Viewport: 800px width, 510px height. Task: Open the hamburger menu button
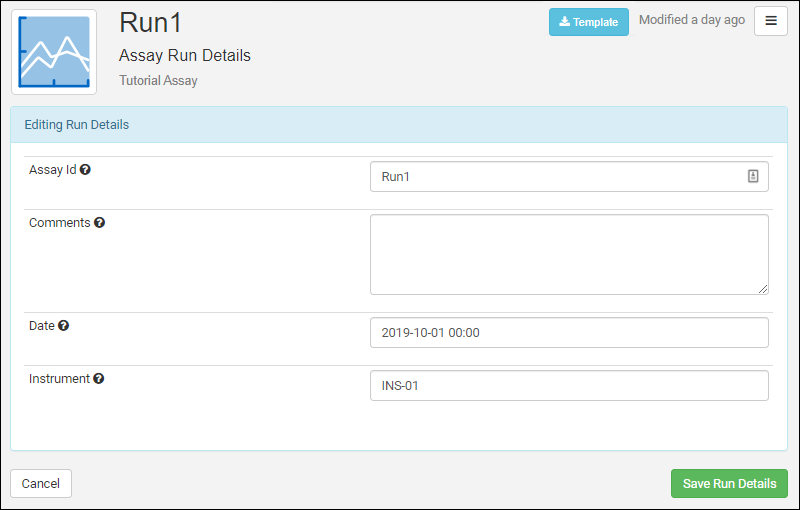pyautogui.click(x=770, y=21)
